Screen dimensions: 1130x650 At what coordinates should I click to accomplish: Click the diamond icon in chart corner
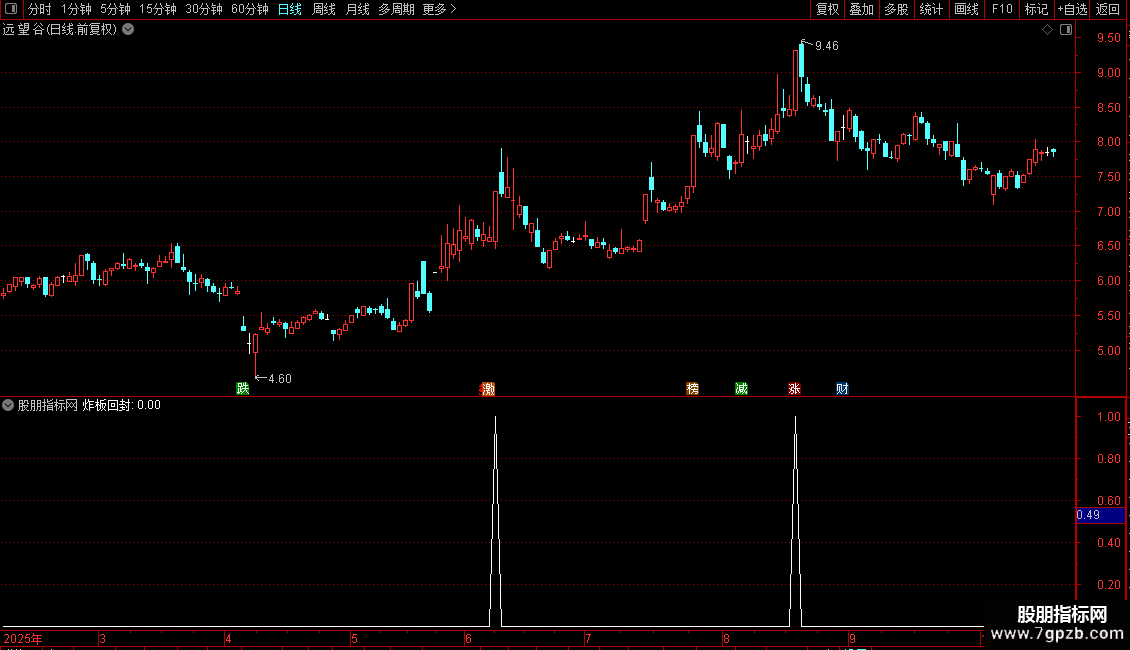tap(1048, 30)
